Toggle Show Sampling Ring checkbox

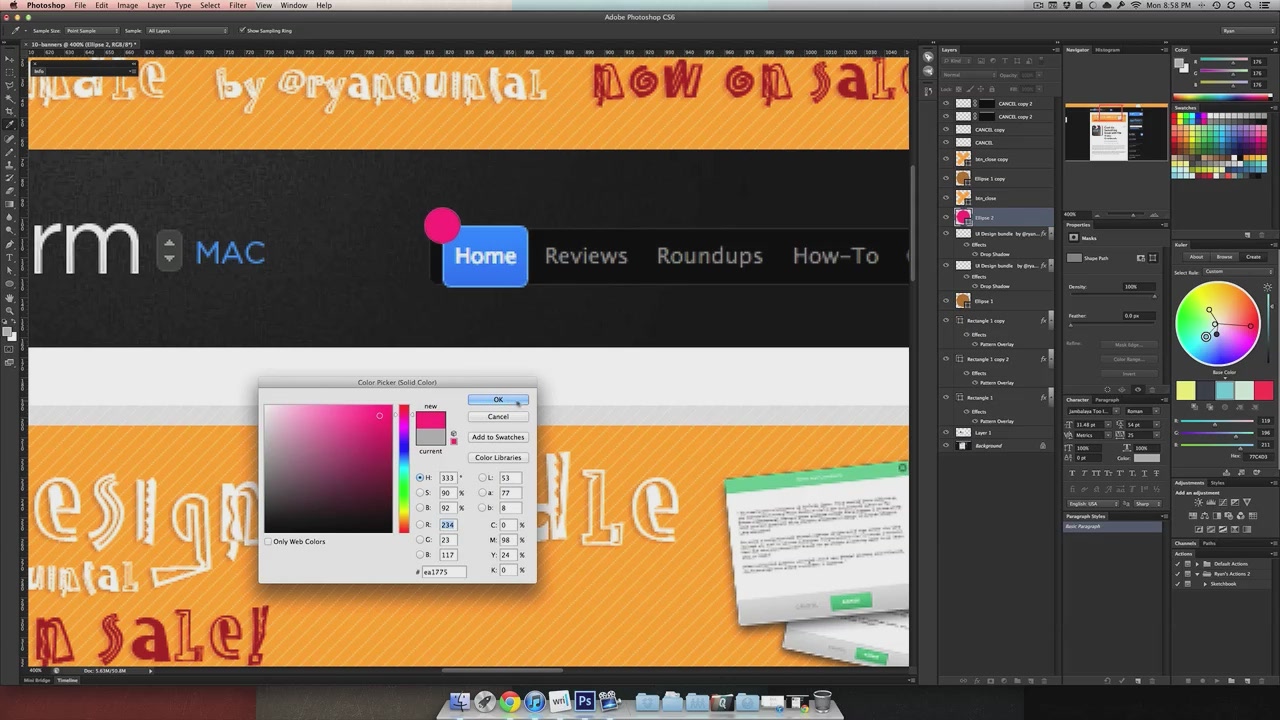(x=242, y=31)
